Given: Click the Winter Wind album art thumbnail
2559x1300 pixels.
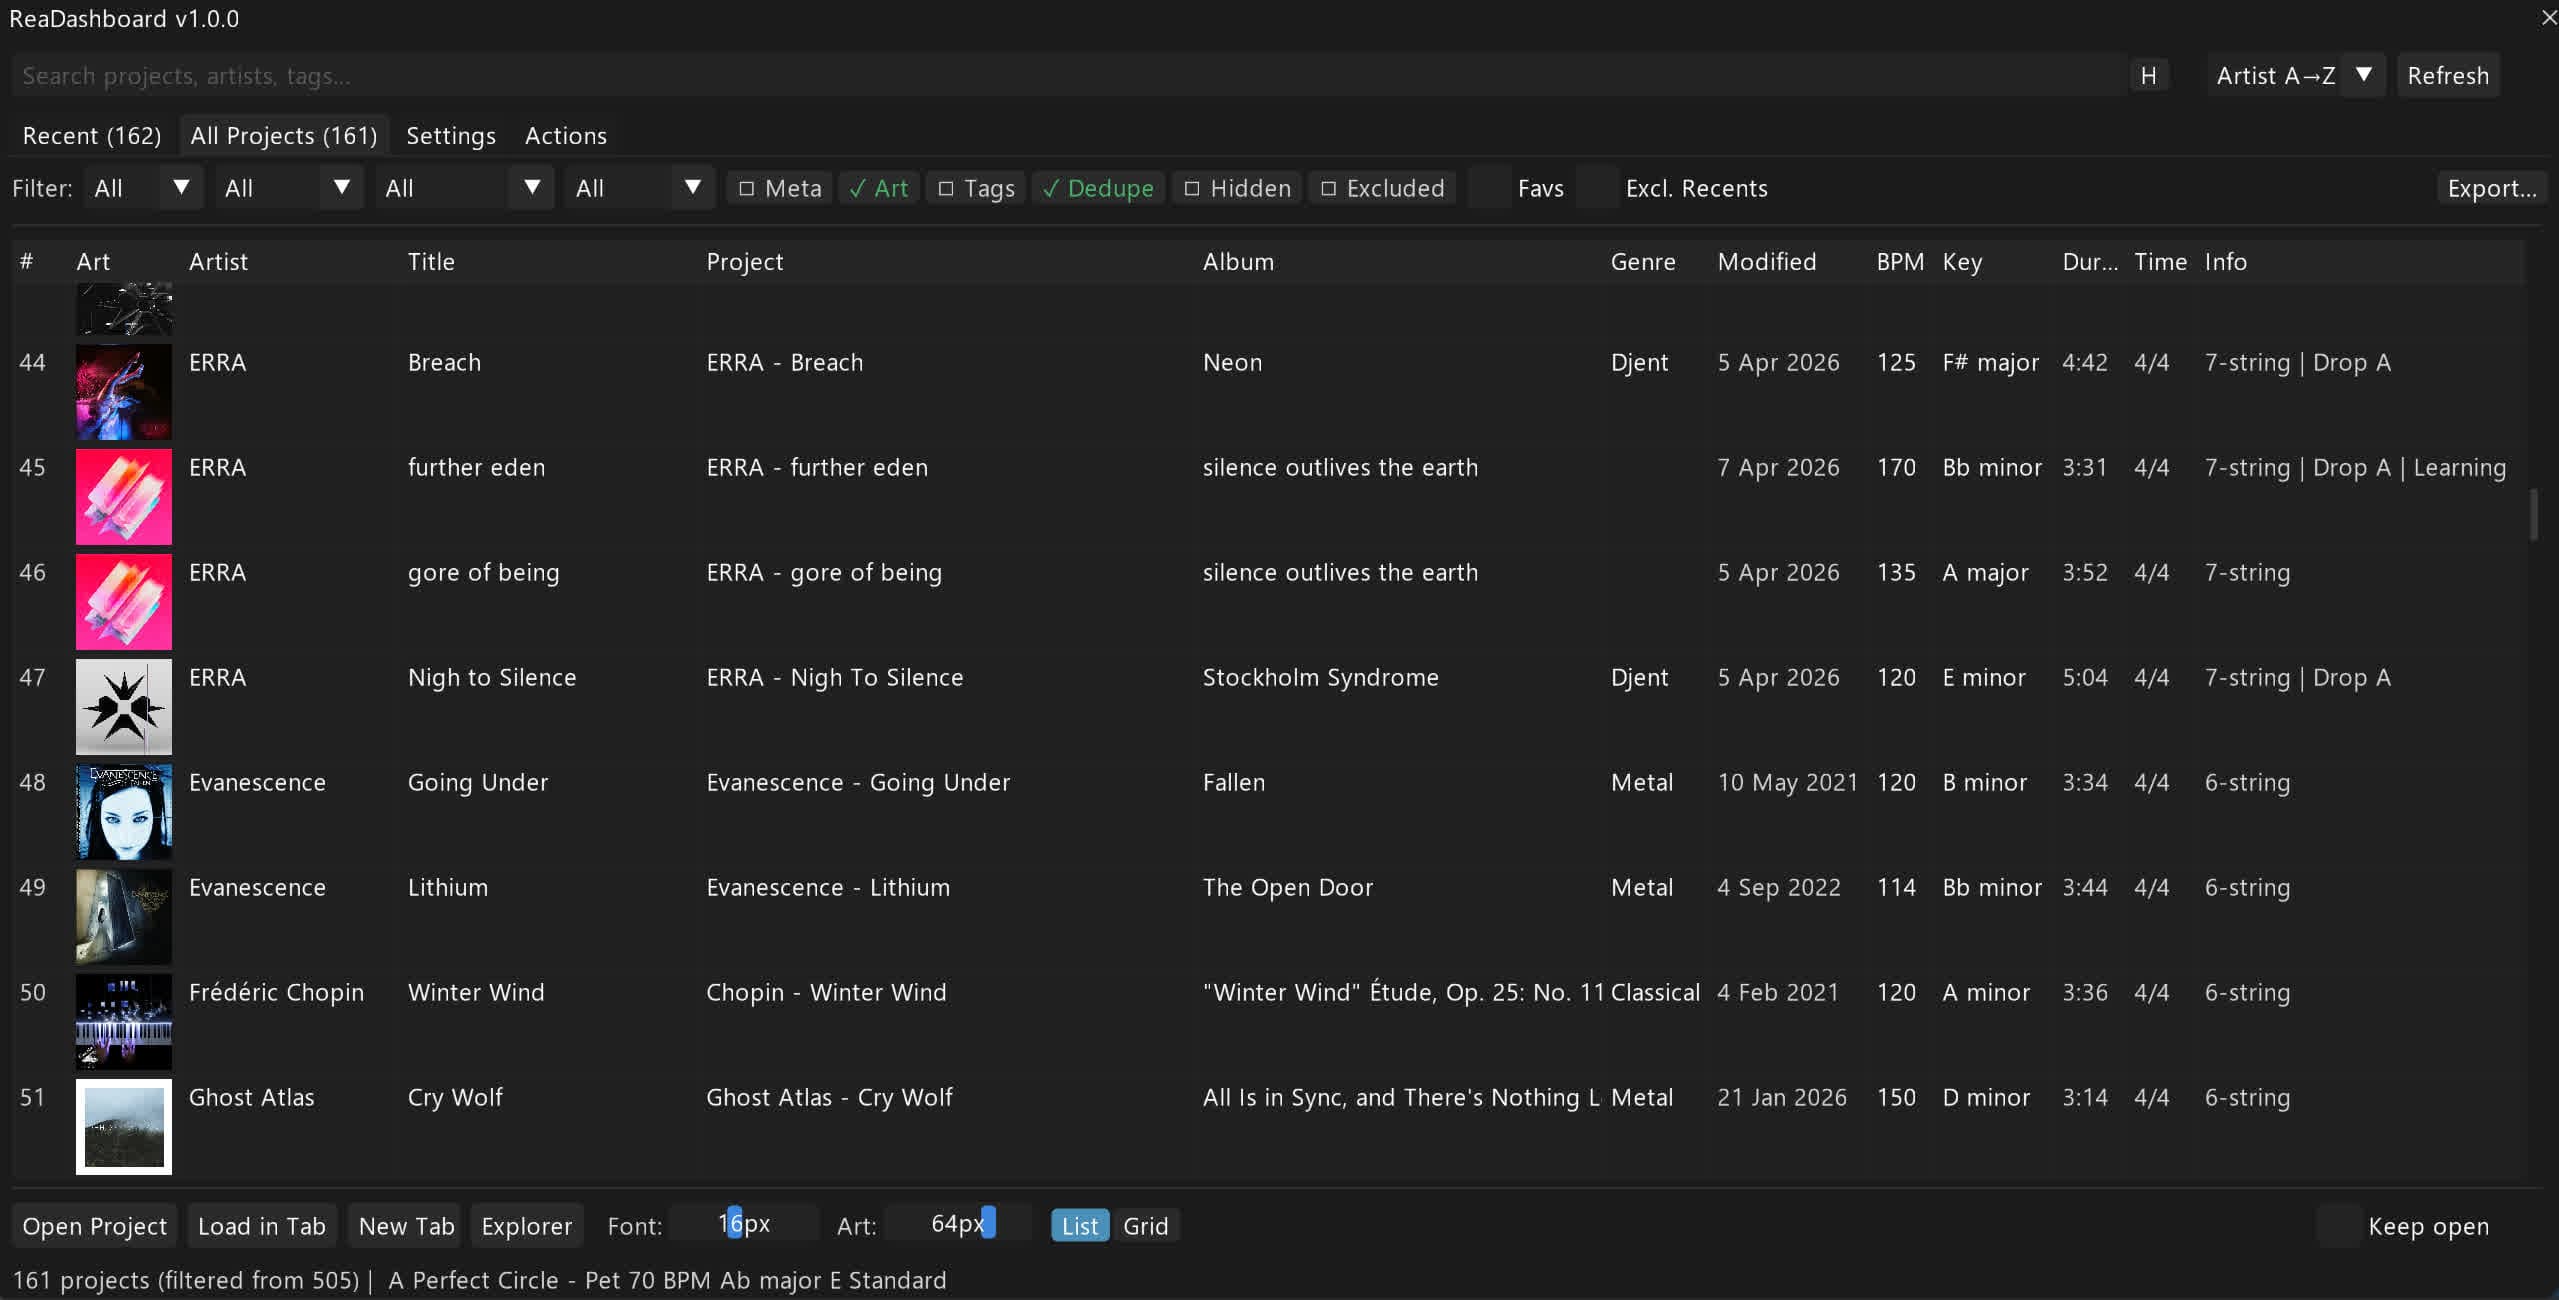Looking at the screenshot, I should coord(124,1022).
